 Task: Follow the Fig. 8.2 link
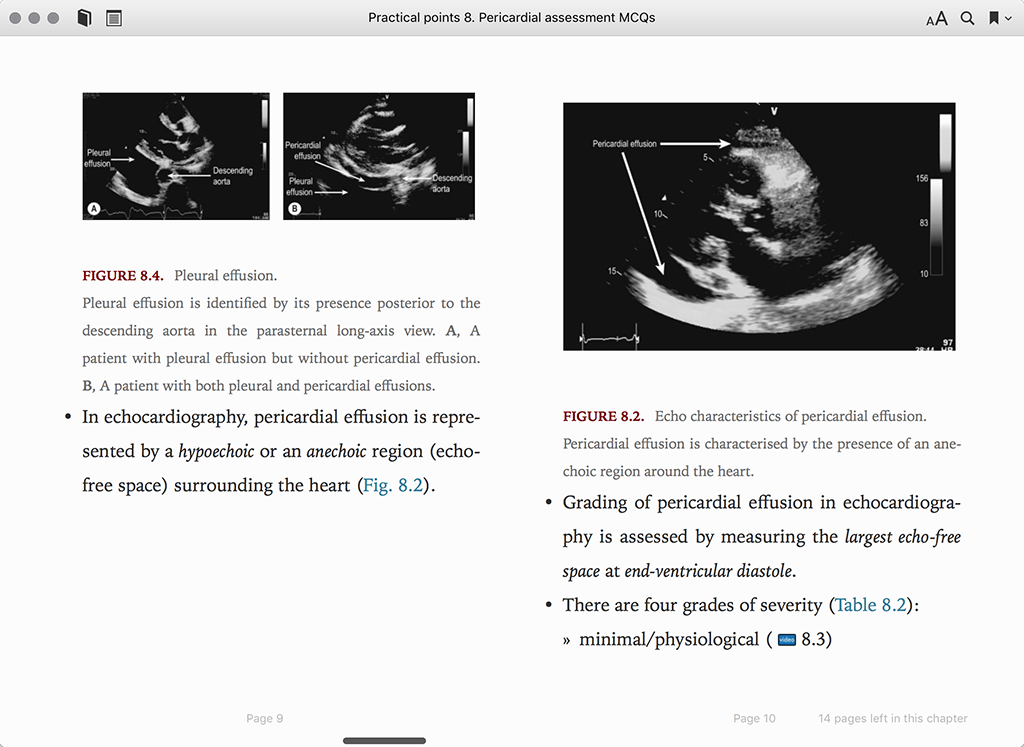[x=392, y=485]
